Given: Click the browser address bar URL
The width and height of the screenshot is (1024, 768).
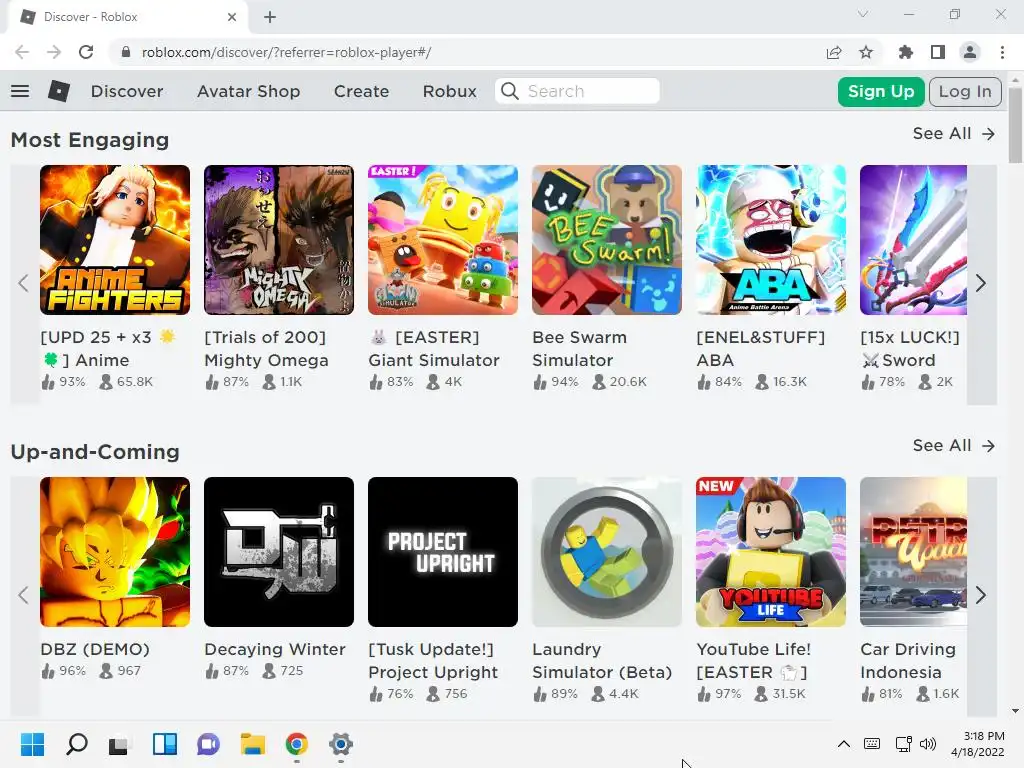Looking at the screenshot, I should coord(286,52).
